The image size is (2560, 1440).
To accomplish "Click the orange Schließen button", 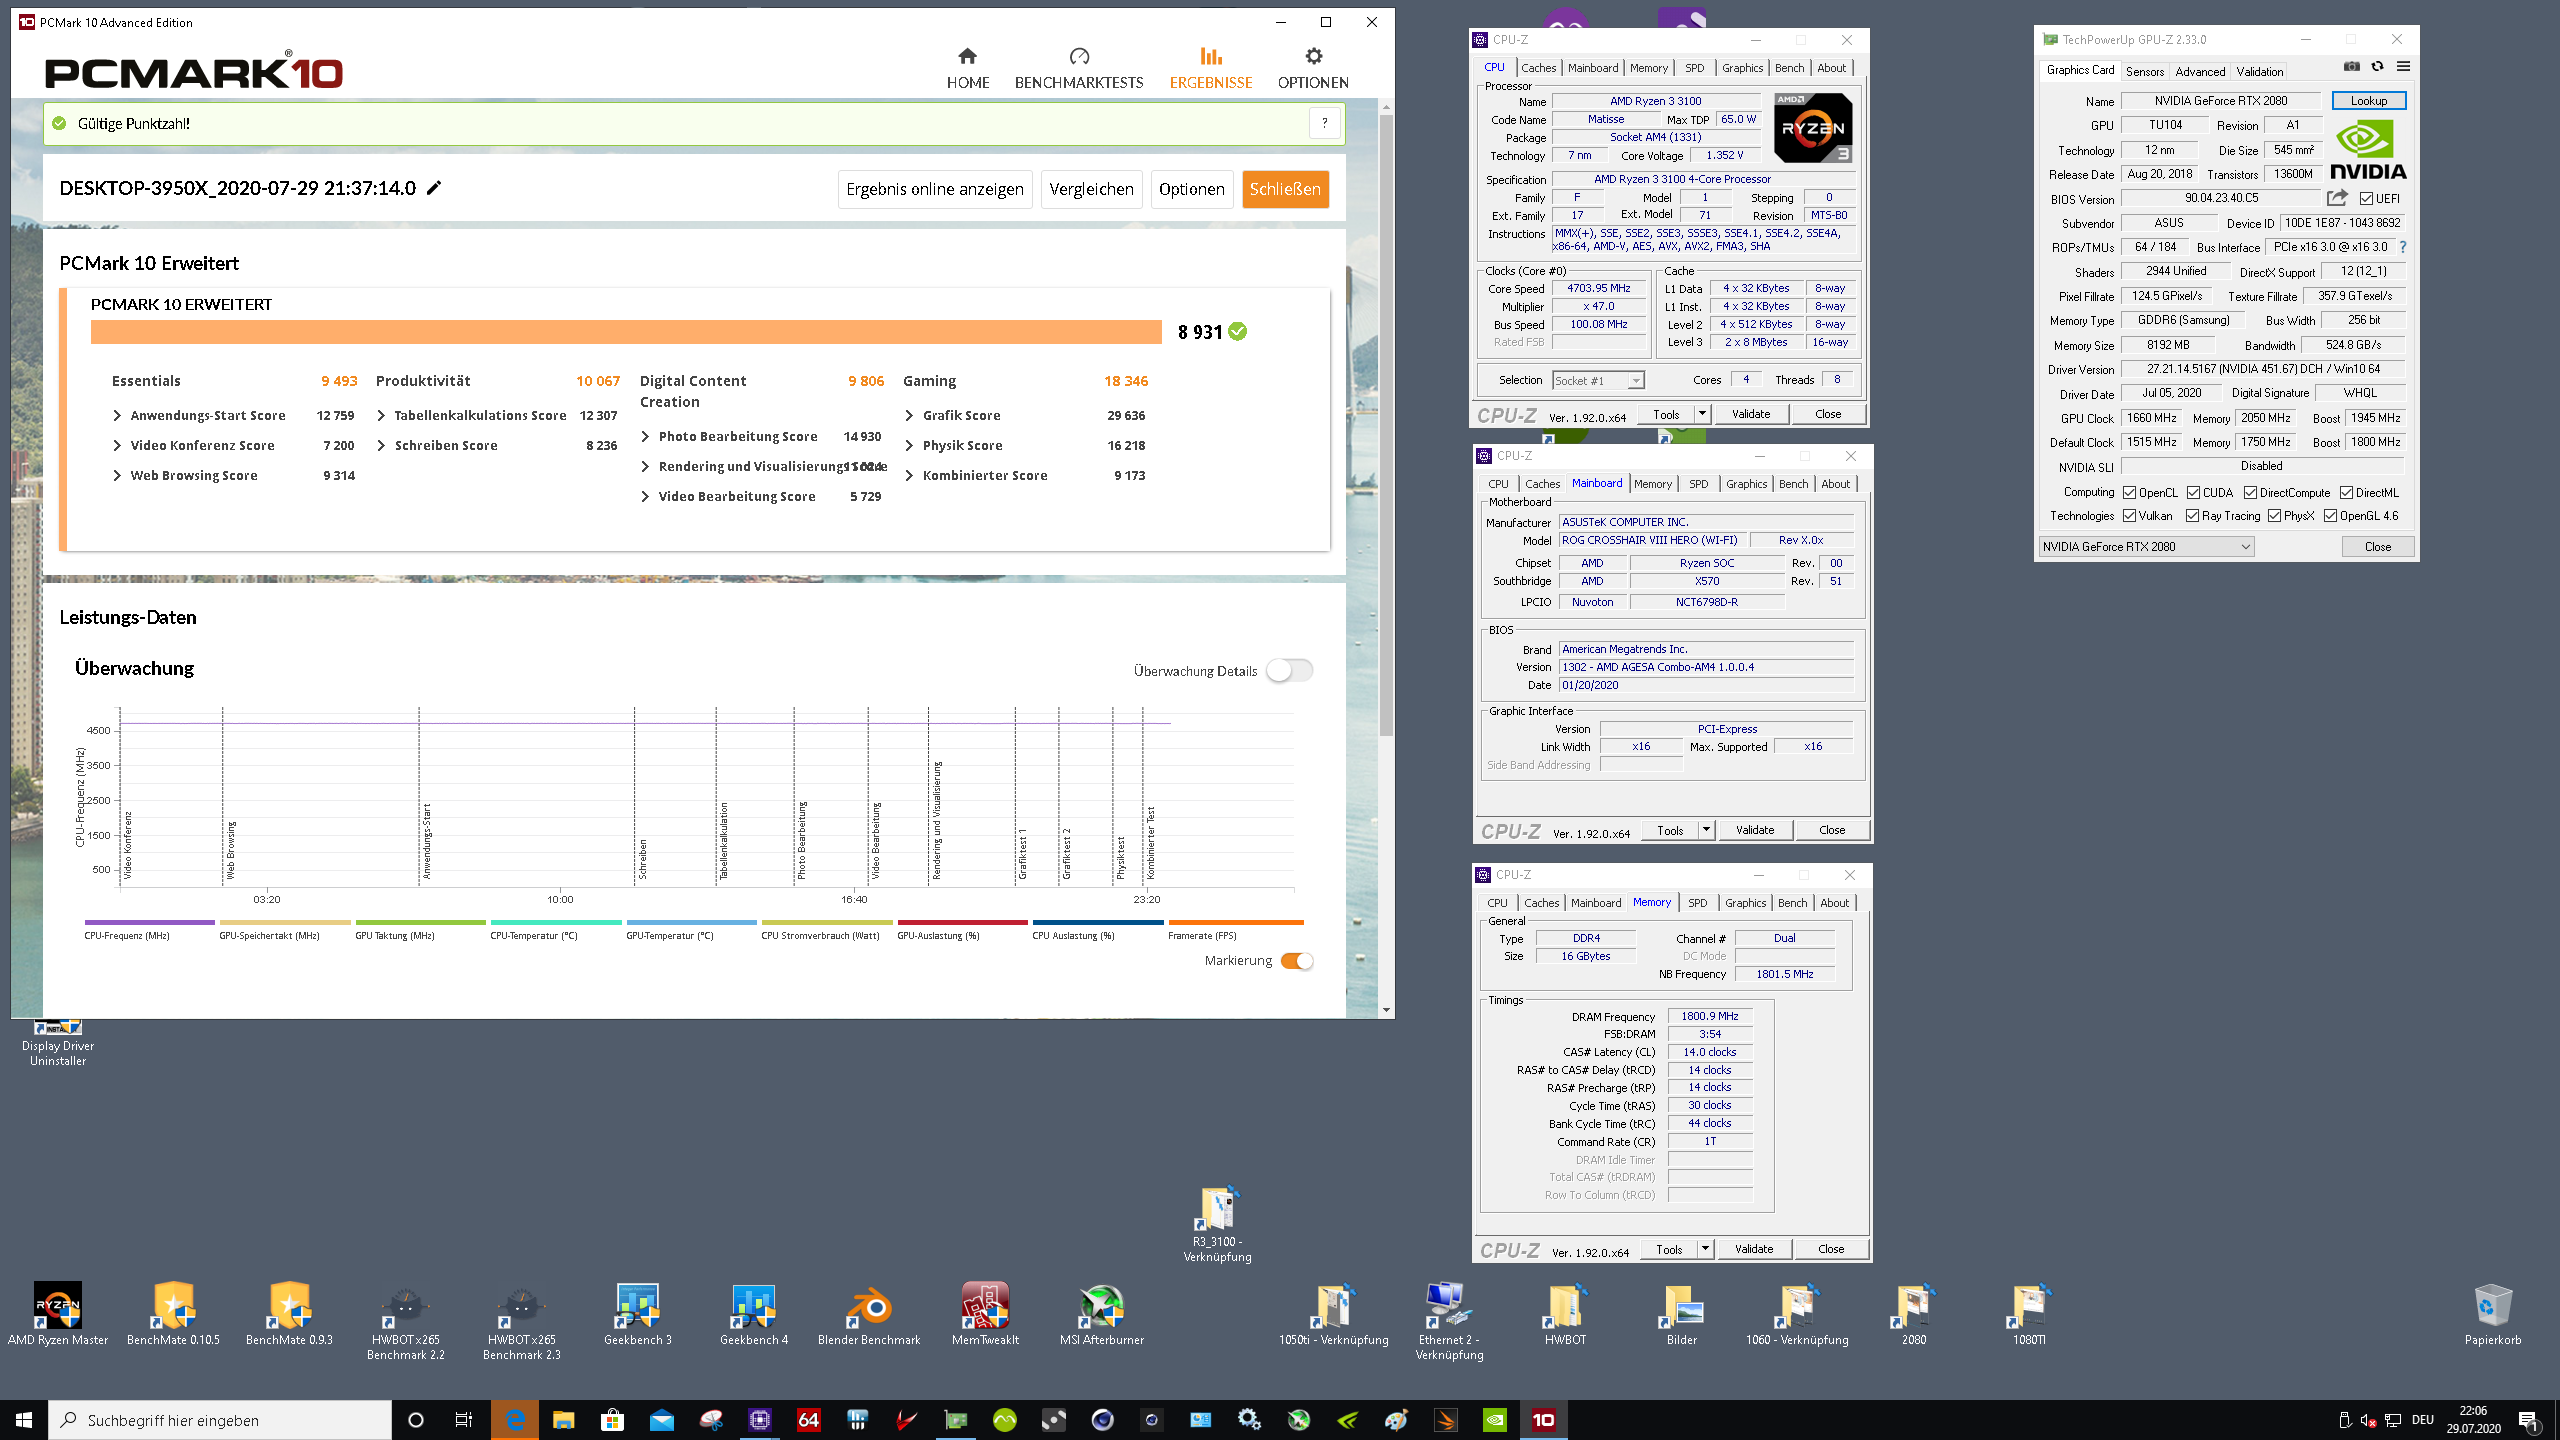I will 1285,189.
